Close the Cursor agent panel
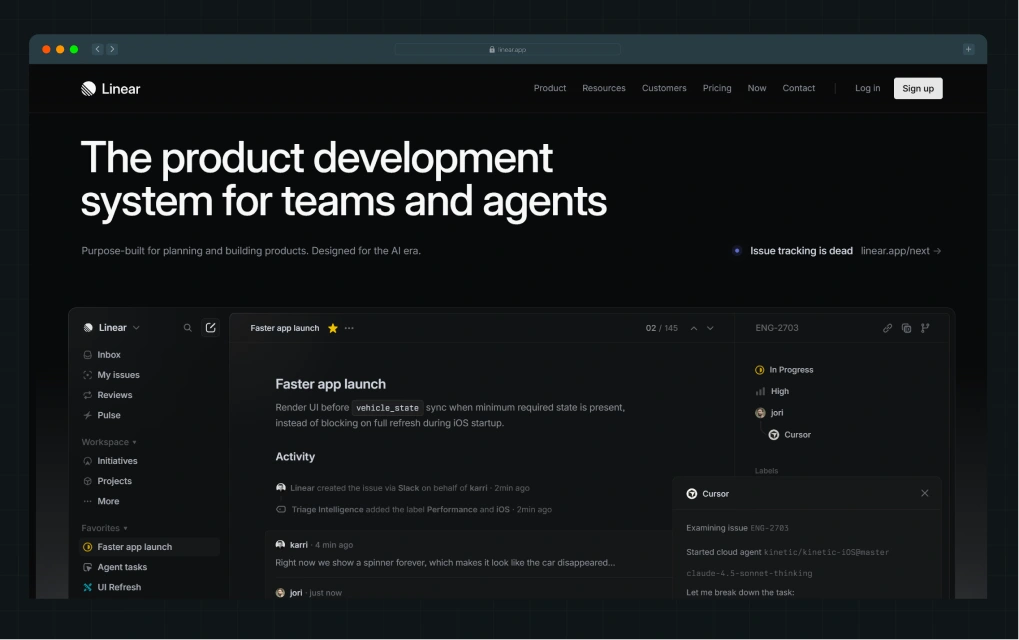The image size is (1019, 640). coord(925,493)
